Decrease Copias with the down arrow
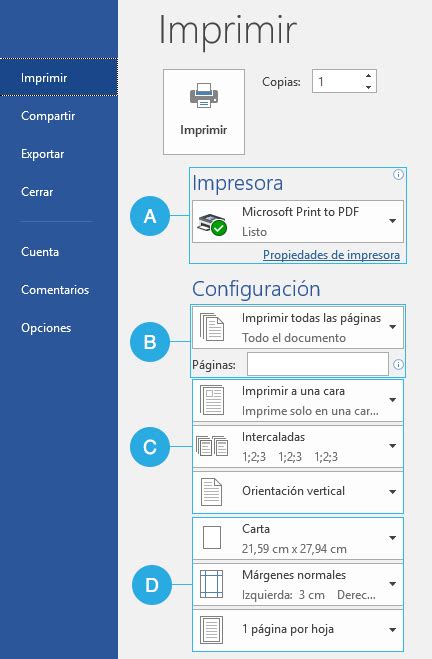The width and height of the screenshot is (432, 659). 368,87
